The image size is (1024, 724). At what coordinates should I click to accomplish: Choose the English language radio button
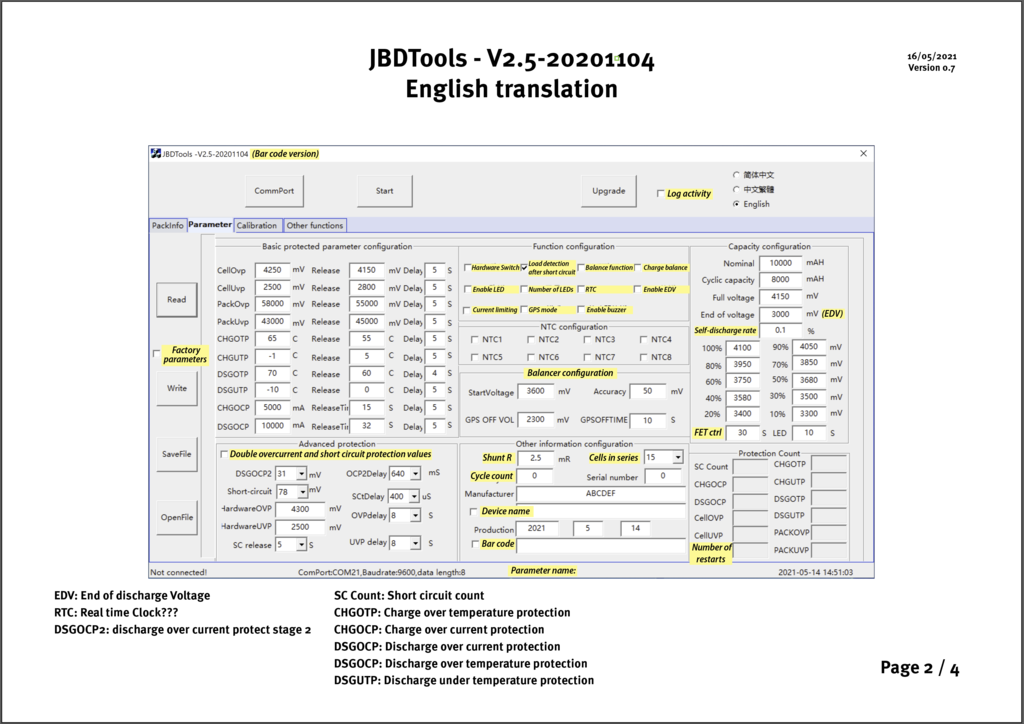tap(737, 204)
